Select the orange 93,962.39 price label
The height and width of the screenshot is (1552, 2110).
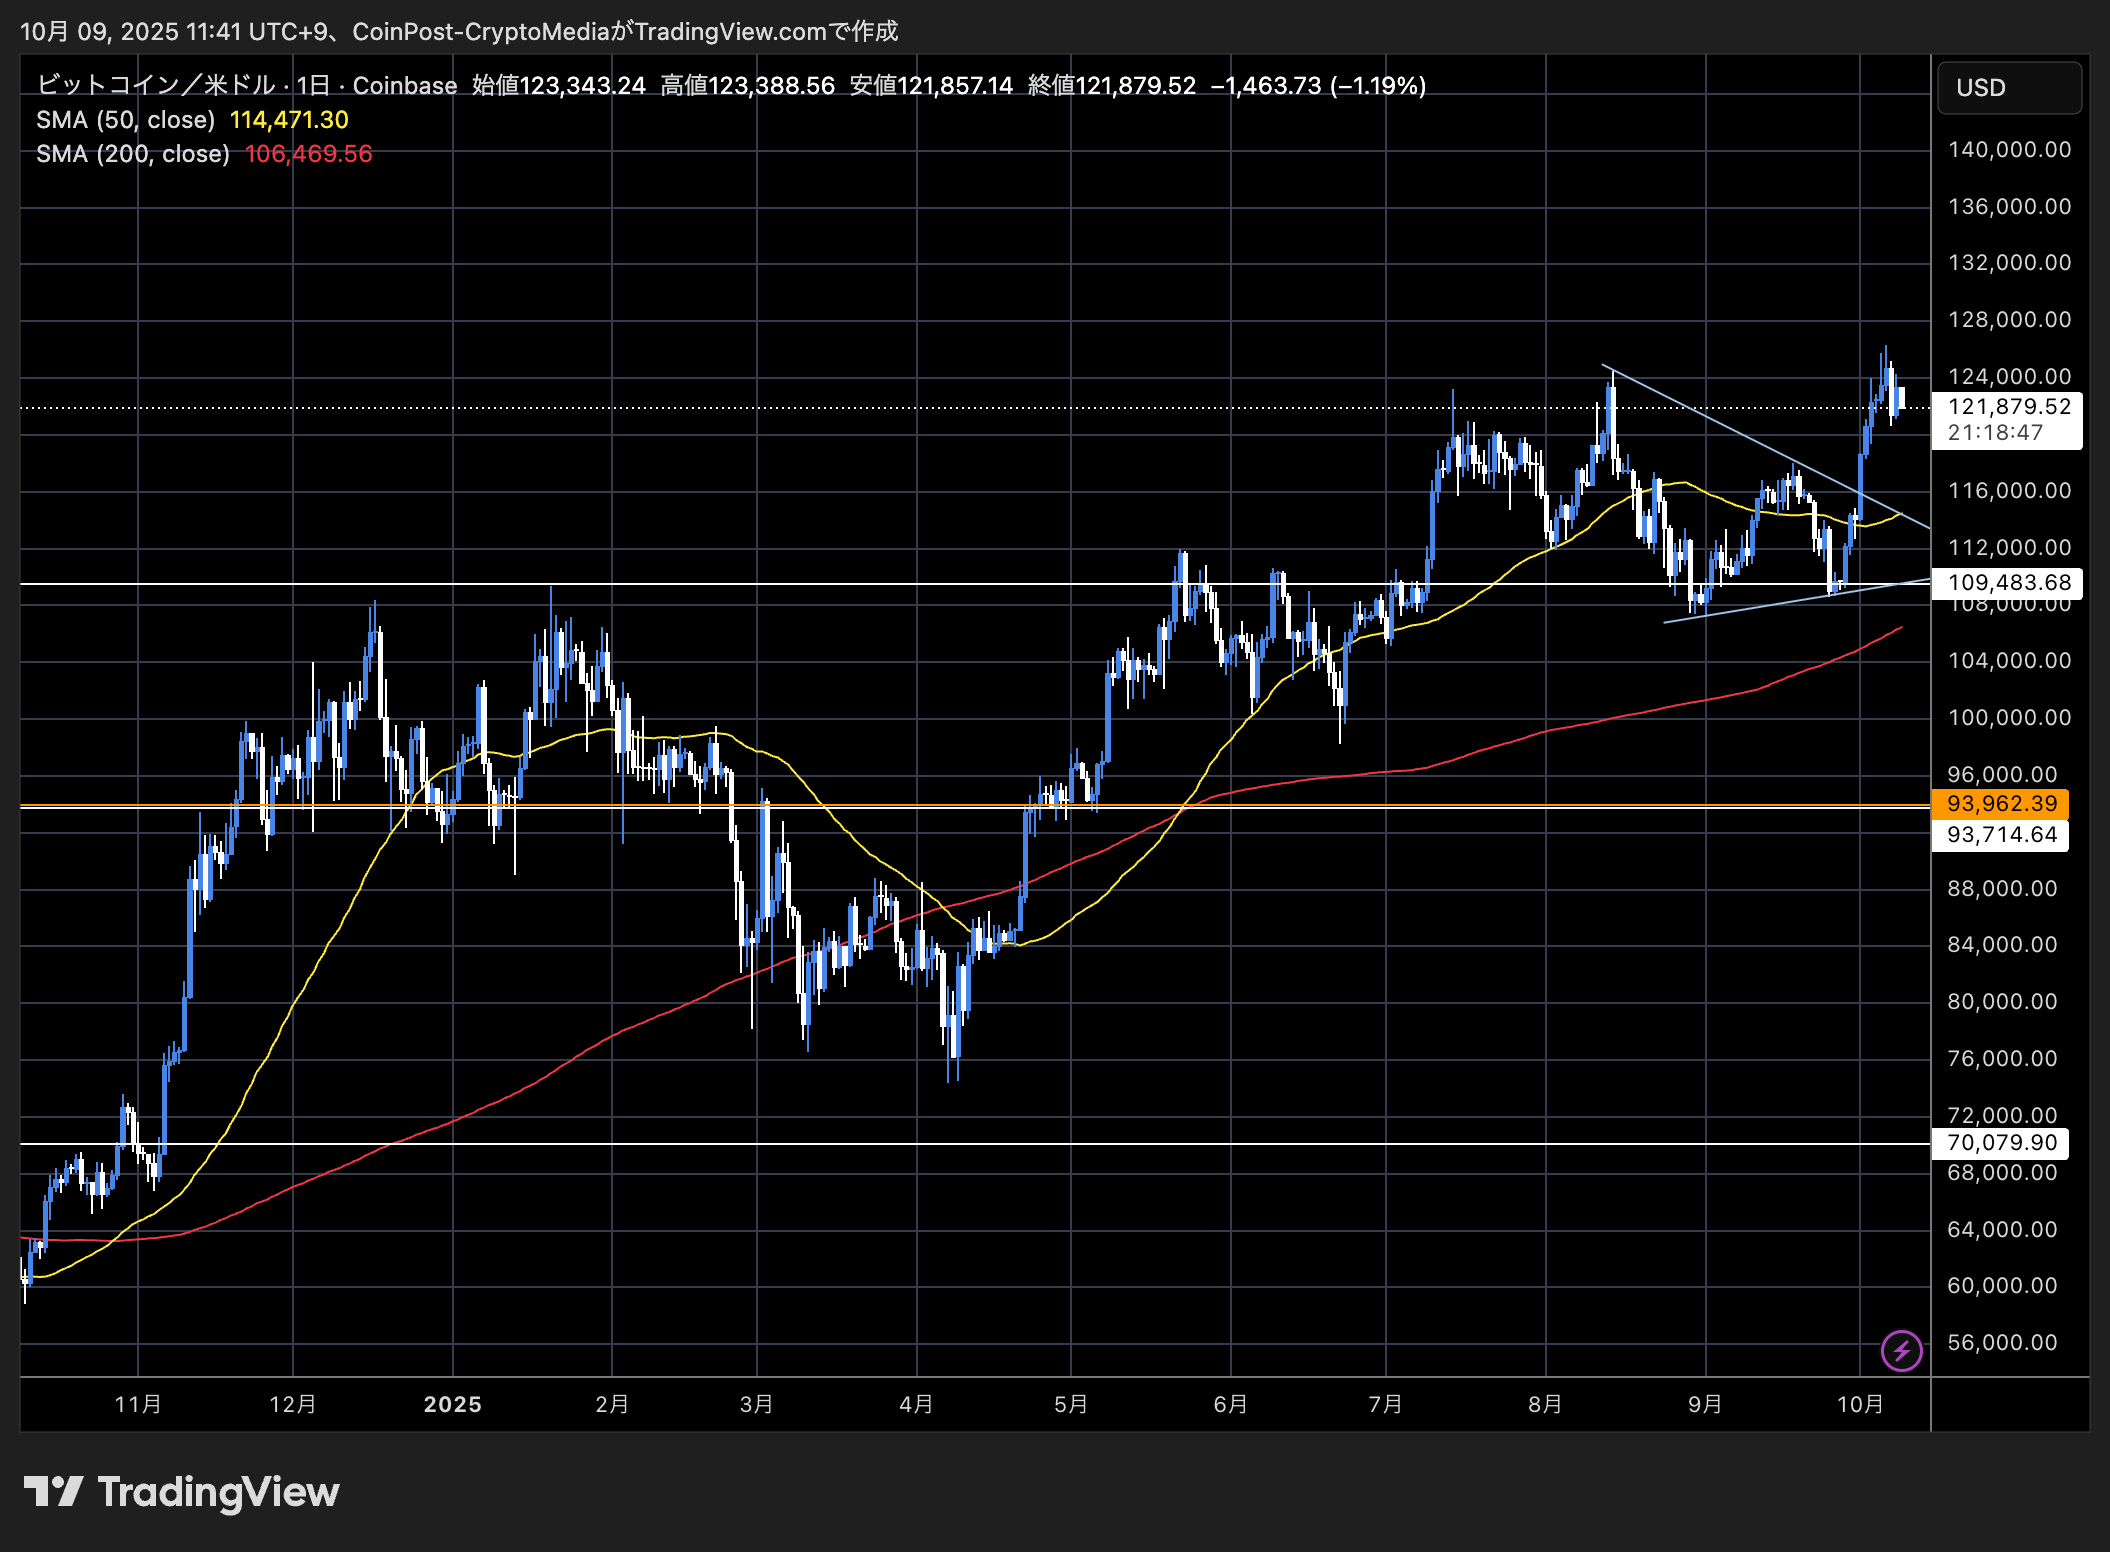pyautogui.click(x=2001, y=804)
